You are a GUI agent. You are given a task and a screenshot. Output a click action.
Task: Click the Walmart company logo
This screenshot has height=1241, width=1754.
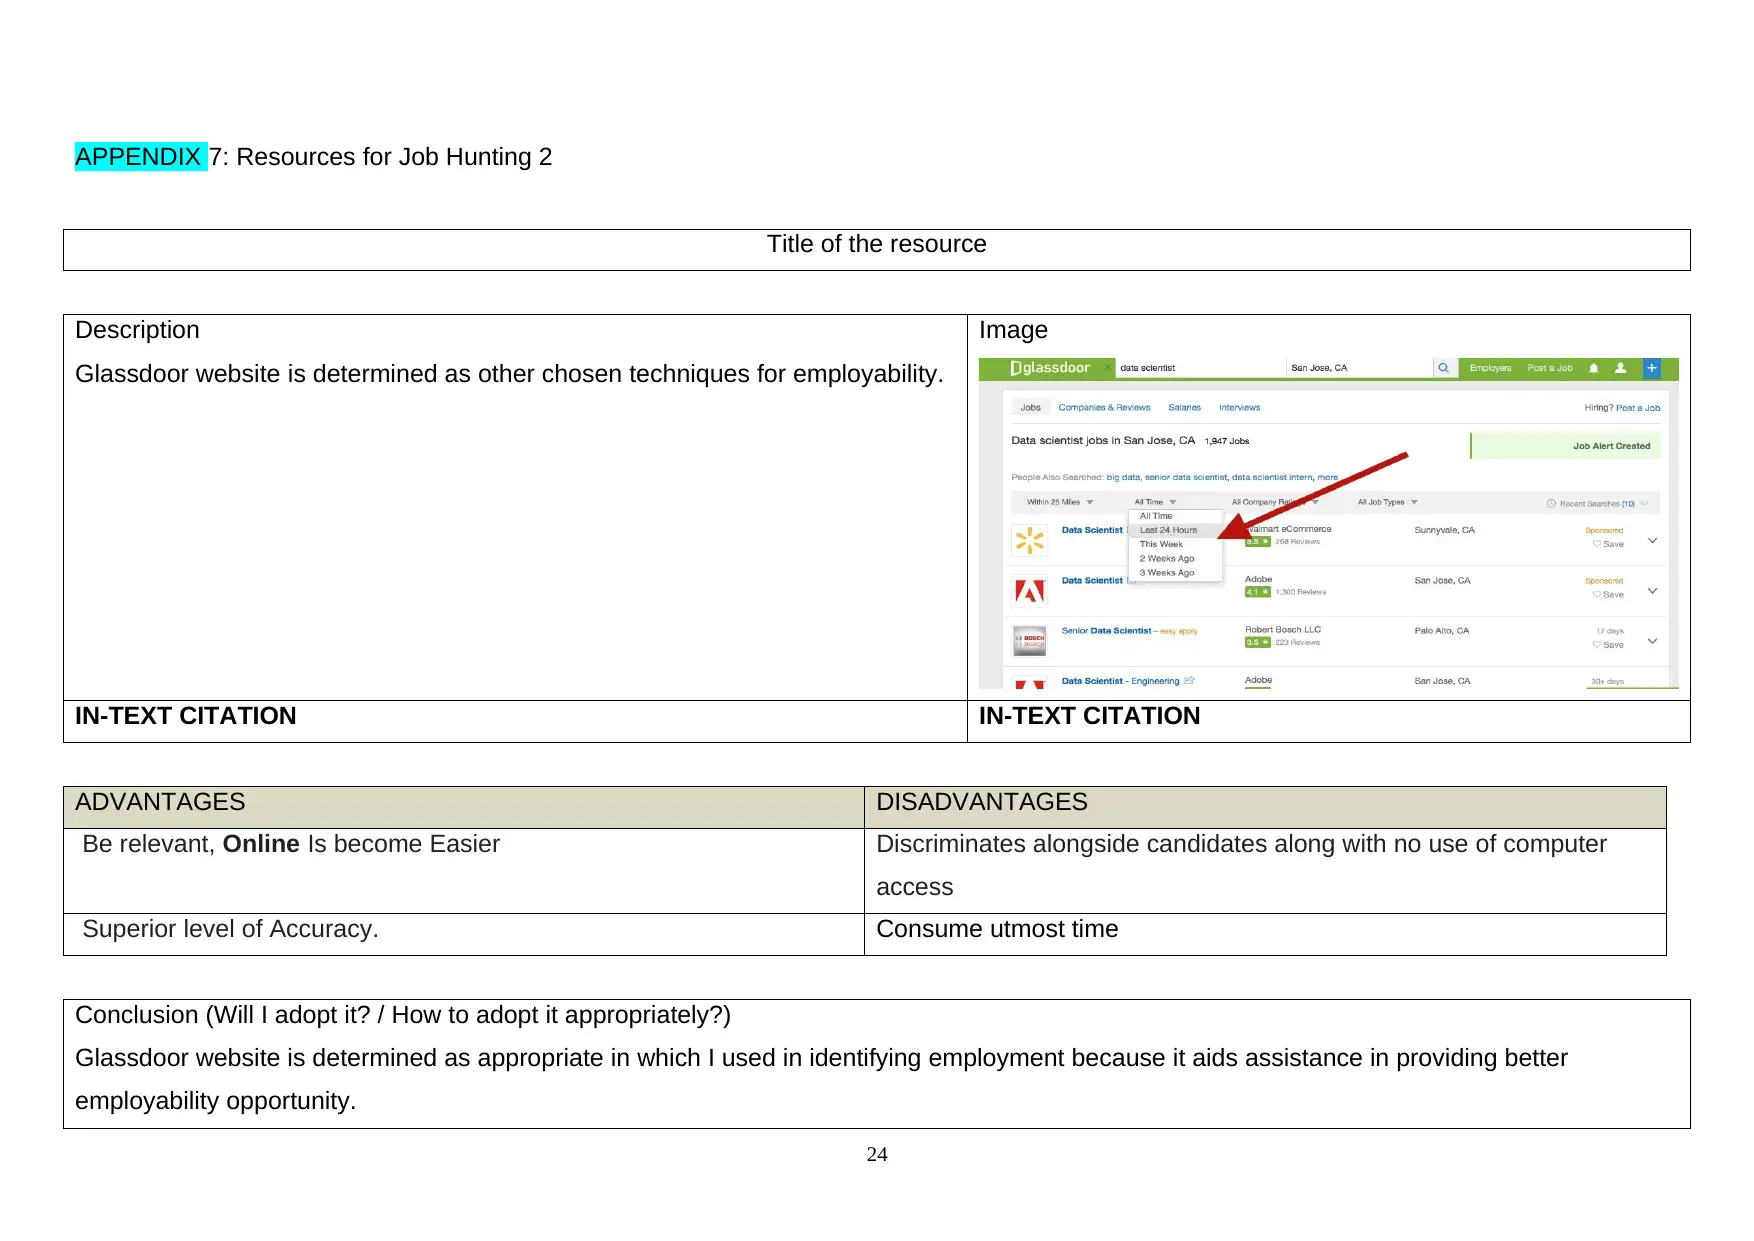pos(1030,541)
